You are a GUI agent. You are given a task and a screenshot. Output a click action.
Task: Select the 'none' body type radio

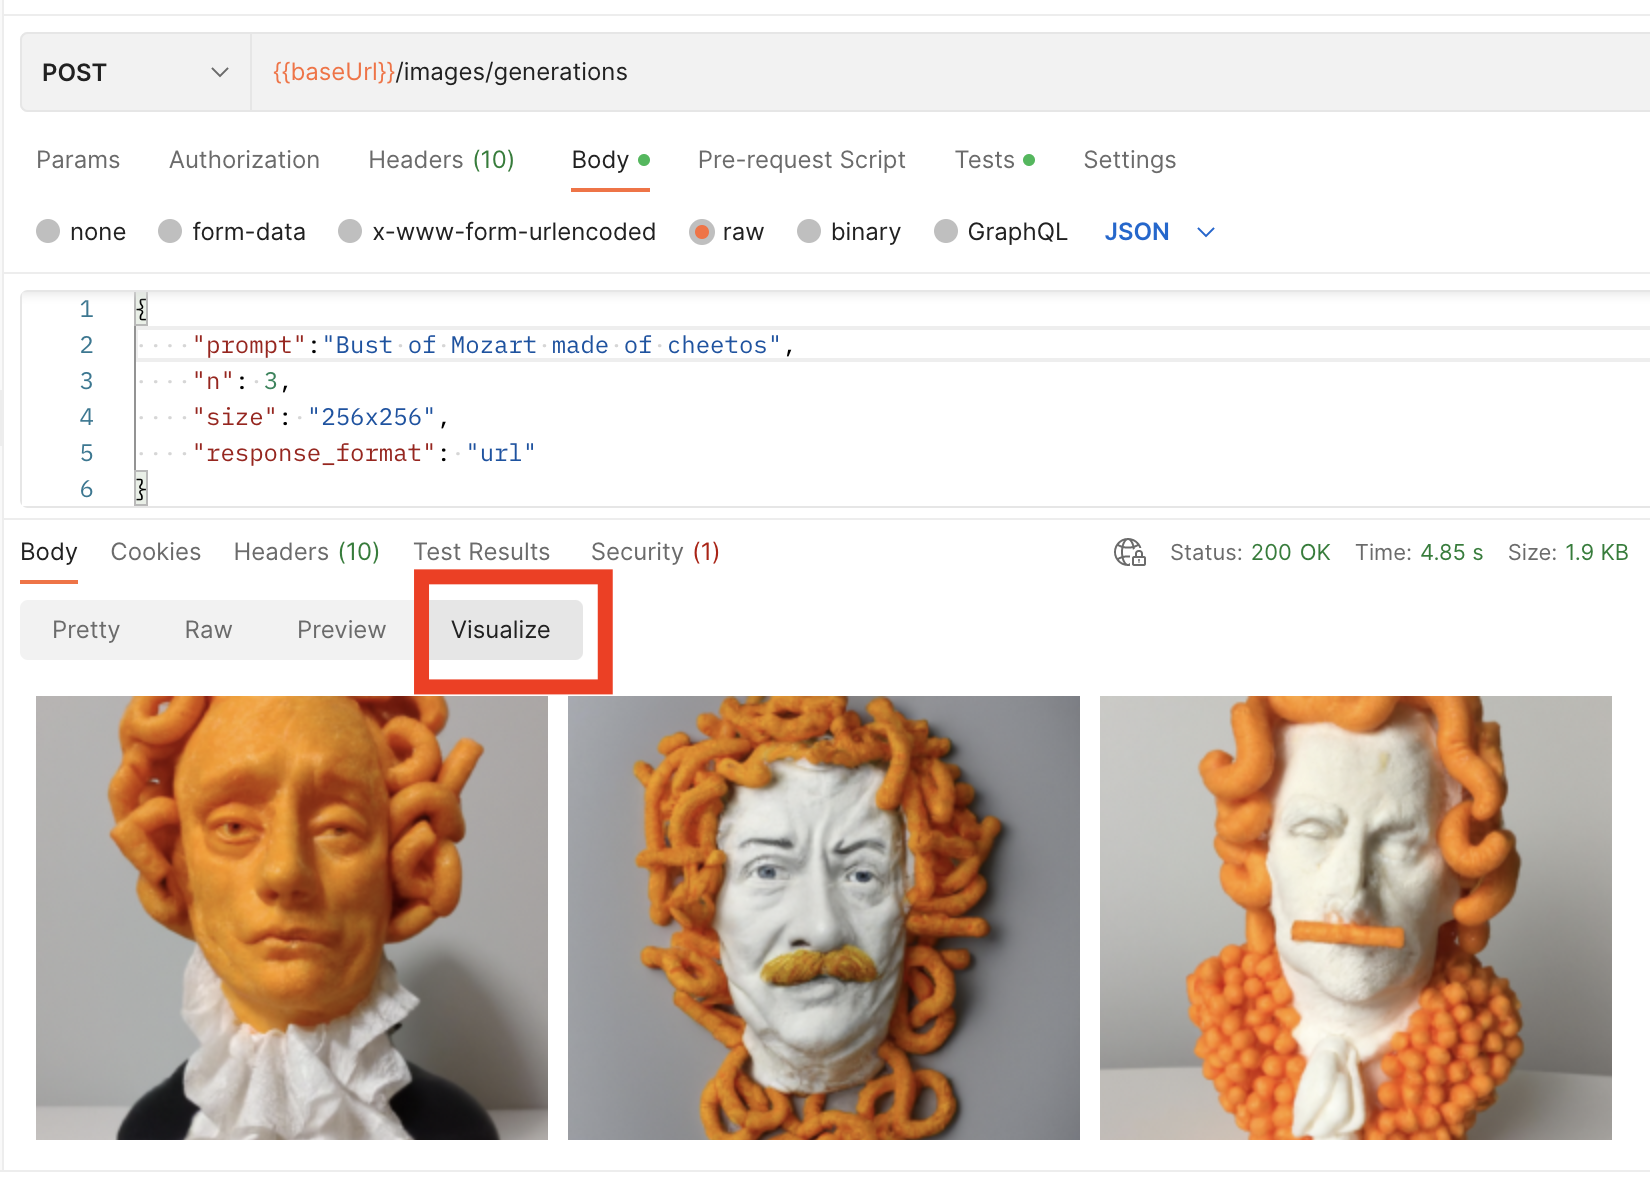point(48,232)
